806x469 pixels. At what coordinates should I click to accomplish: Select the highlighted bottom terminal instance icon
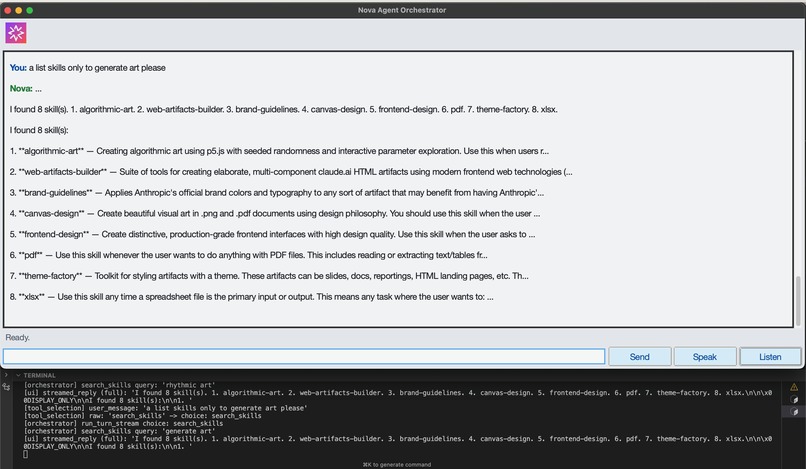point(794,412)
